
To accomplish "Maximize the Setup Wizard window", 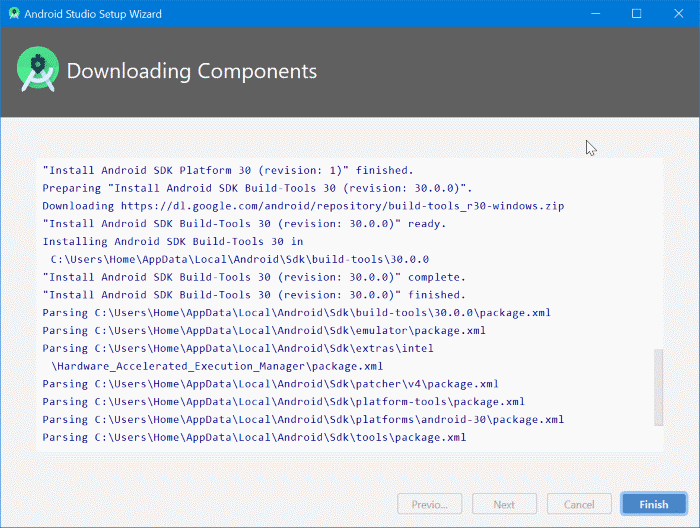I will coord(637,13).
